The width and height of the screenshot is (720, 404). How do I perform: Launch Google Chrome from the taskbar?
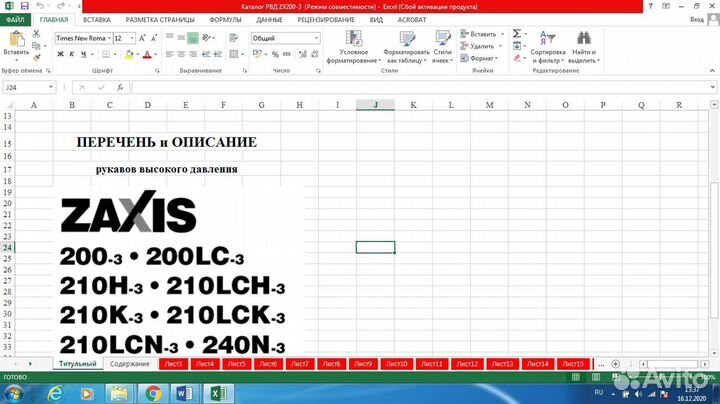pos(152,393)
